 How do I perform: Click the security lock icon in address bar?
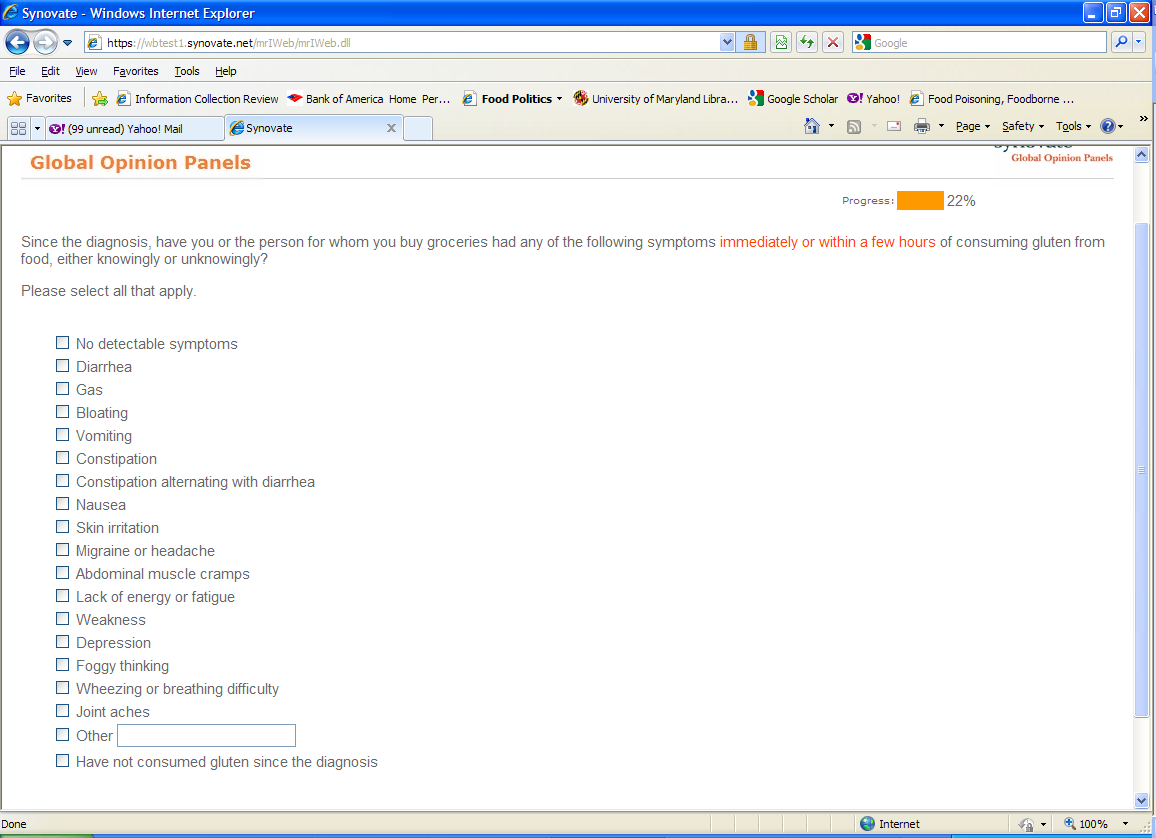[x=750, y=42]
